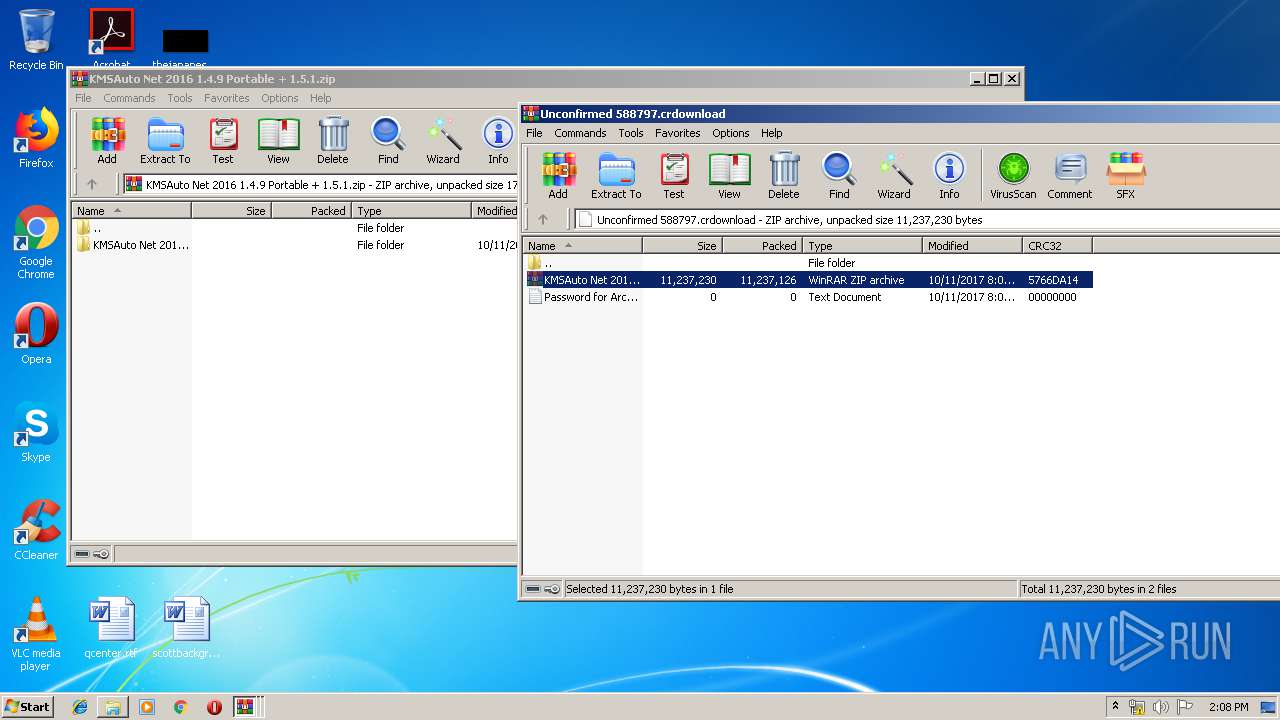Select WinRAR taskbar button
The width and height of the screenshot is (1280, 720).
coord(245,707)
